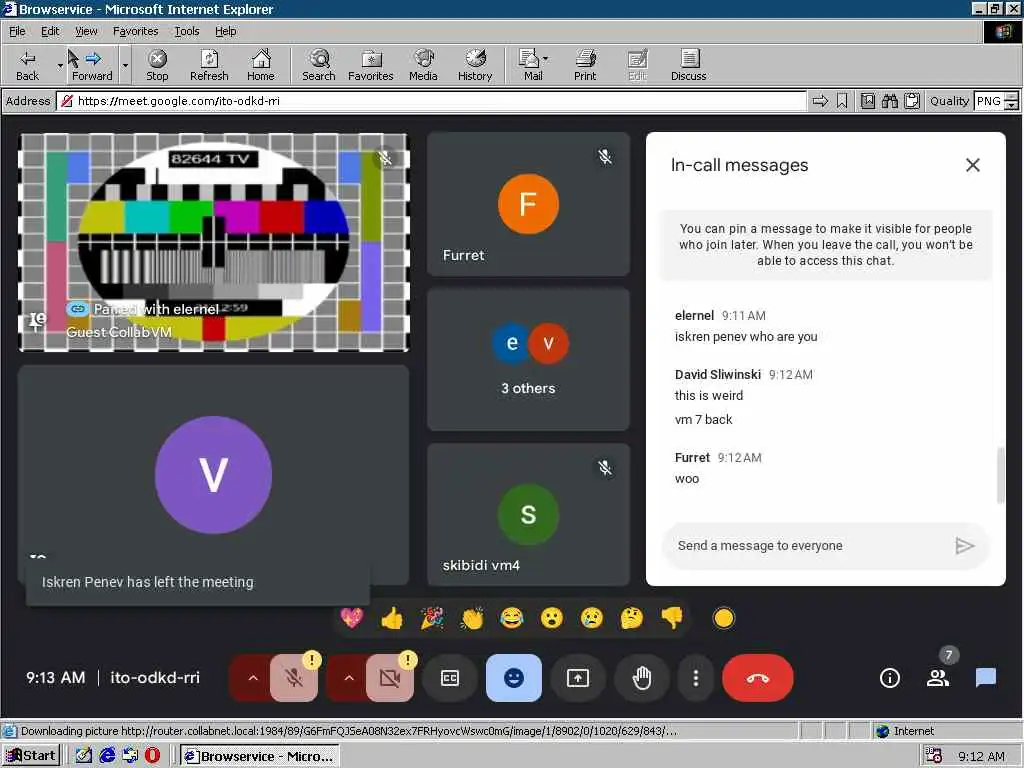The height and width of the screenshot is (768, 1024).
Task: Toggle the emoji reactions bar
Action: [514, 678]
